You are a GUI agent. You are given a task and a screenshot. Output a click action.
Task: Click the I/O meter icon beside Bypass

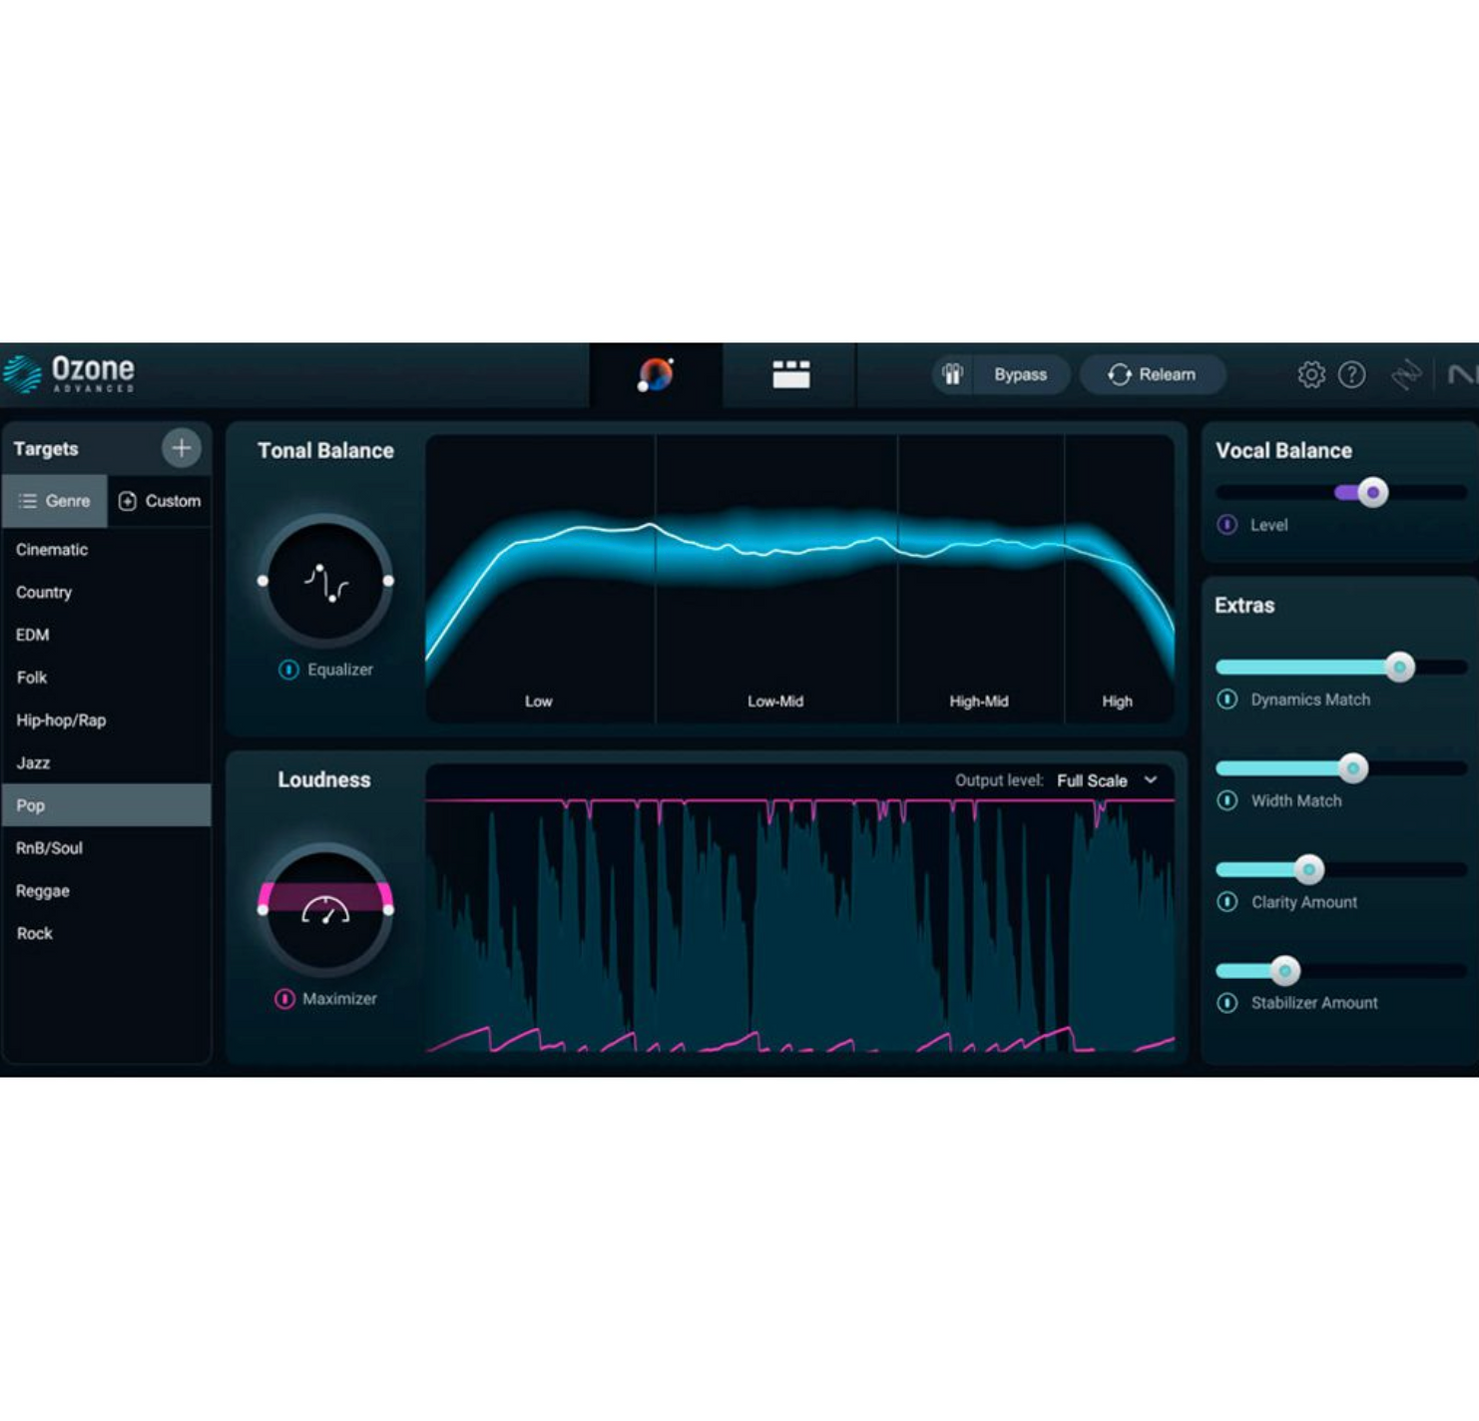click(951, 374)
